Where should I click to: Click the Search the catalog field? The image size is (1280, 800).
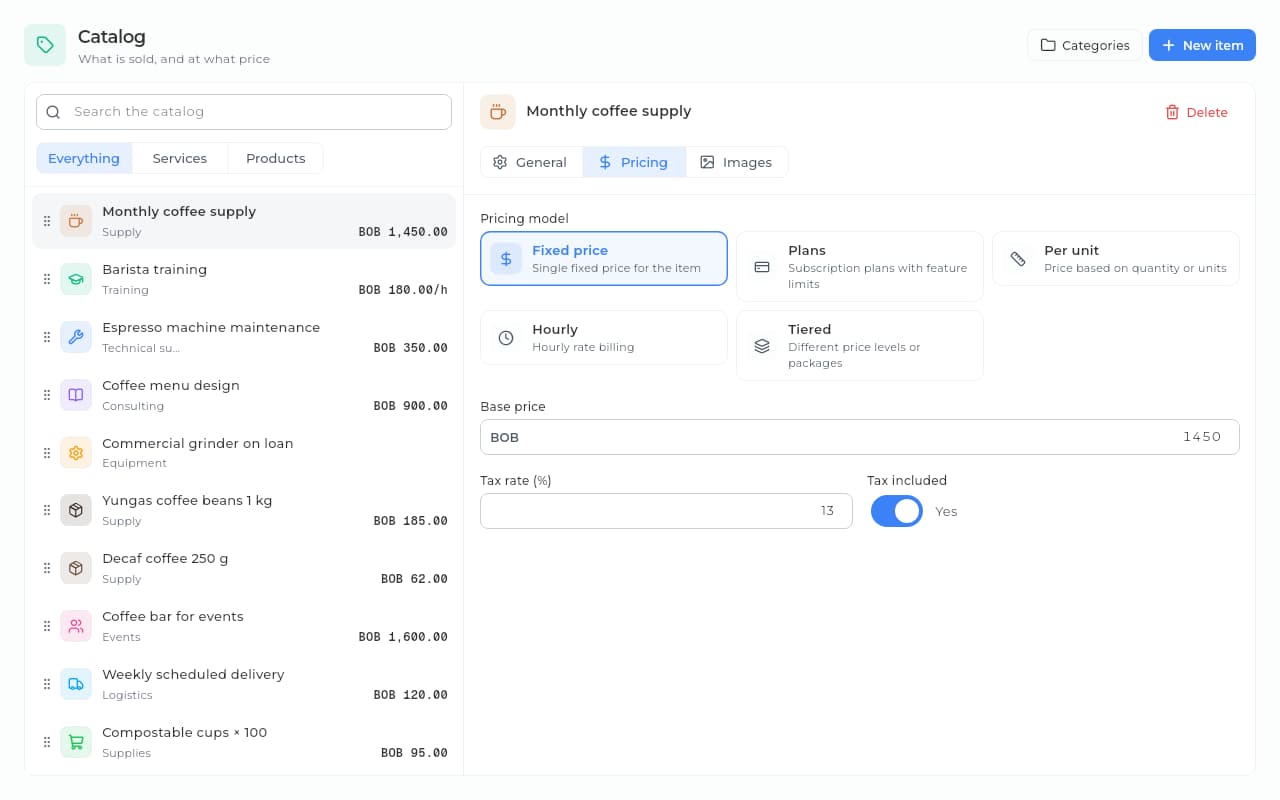tap(244, 112)
